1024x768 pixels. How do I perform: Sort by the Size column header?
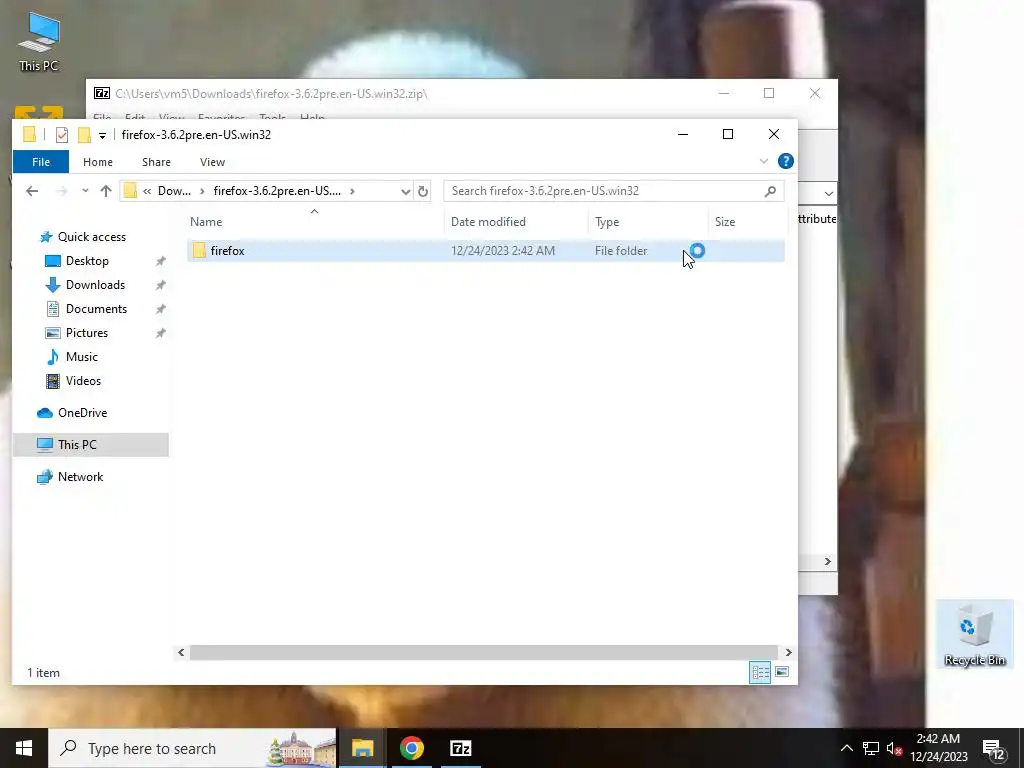747,222
